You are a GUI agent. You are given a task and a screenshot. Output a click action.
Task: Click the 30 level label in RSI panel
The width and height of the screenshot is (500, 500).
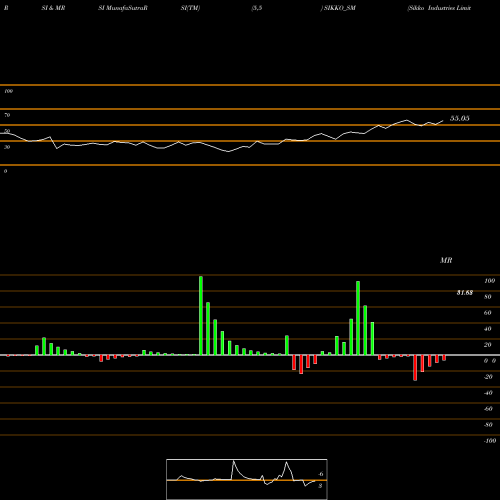[7, 147]
